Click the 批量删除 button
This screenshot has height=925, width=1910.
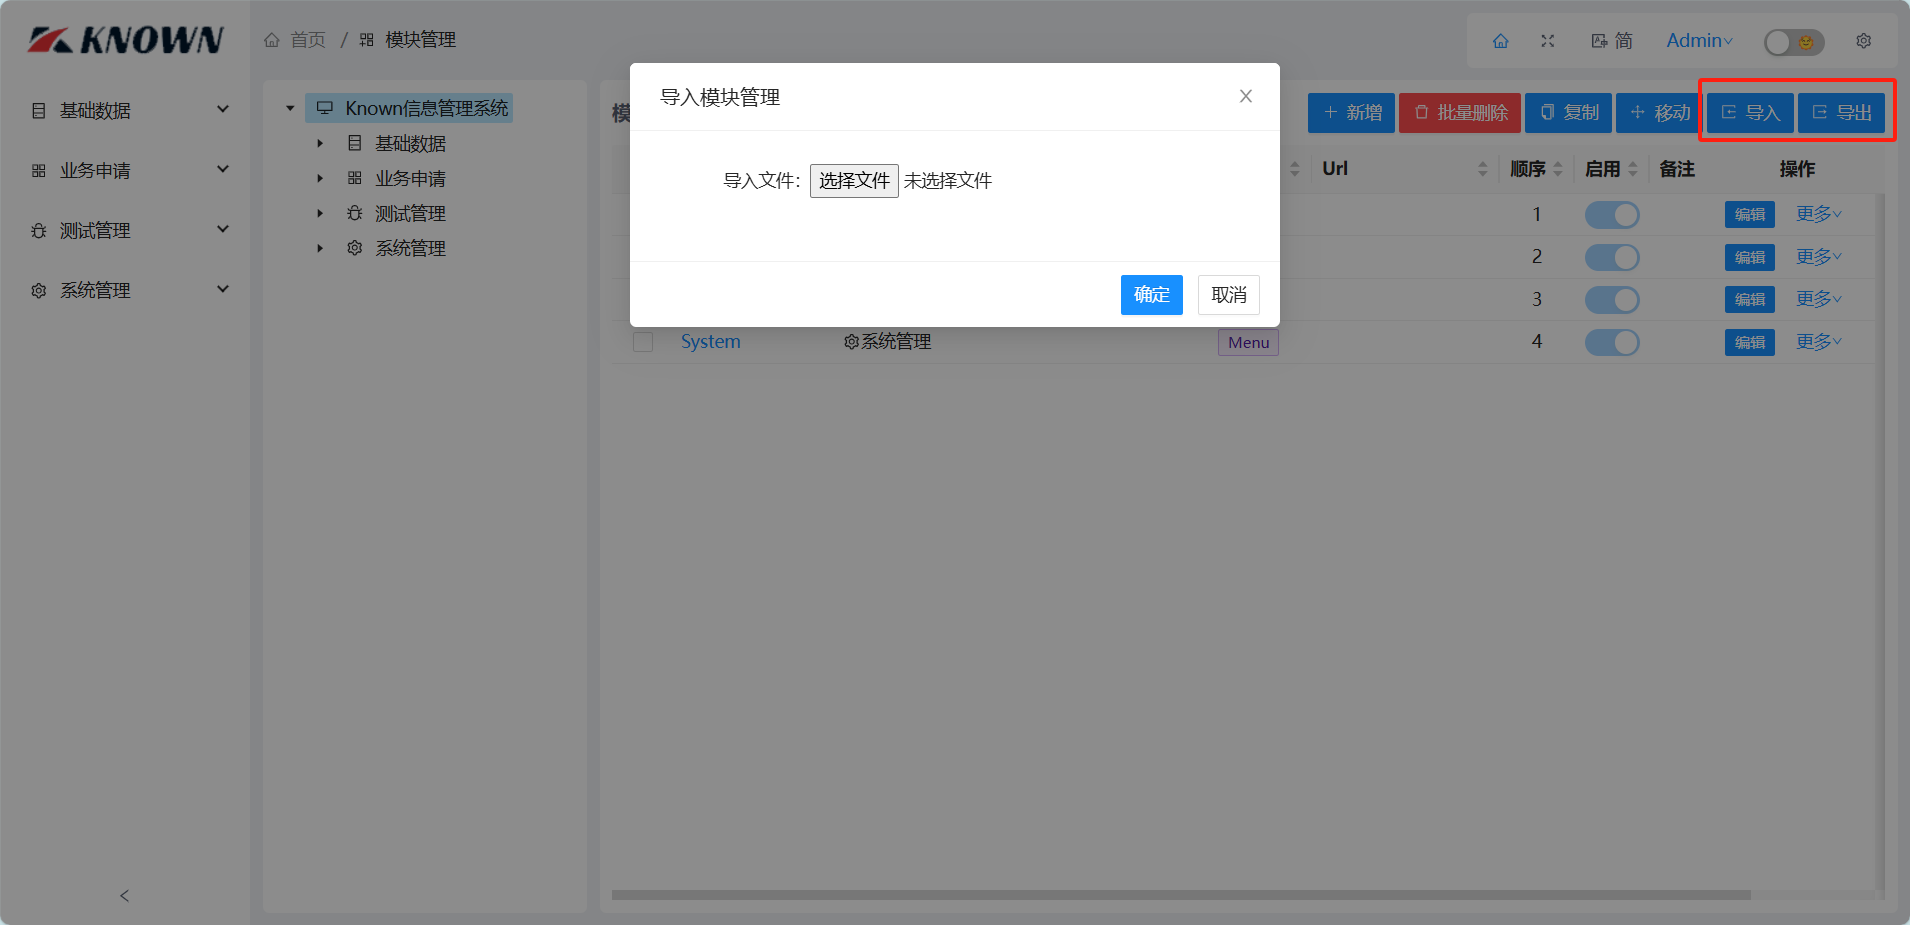tap(1460, 113)
